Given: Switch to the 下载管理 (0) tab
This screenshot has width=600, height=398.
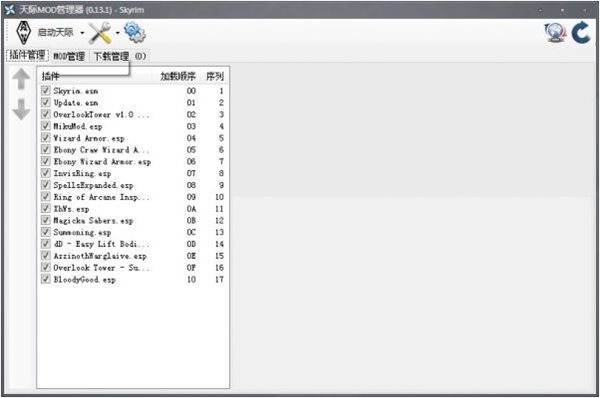Looking at the screenshot, I should [x=119, y=56].
